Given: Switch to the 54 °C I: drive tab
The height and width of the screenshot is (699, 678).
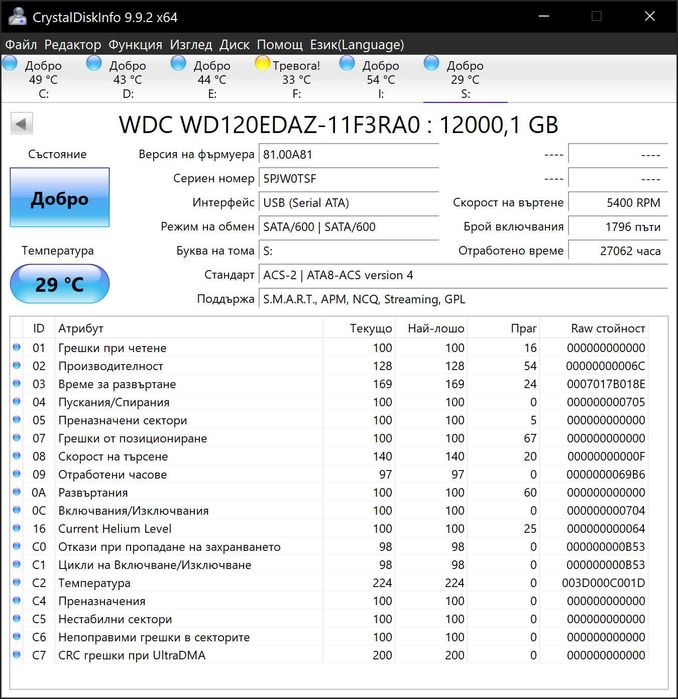Looking at the screenshot, I should (x=380, y=79).
